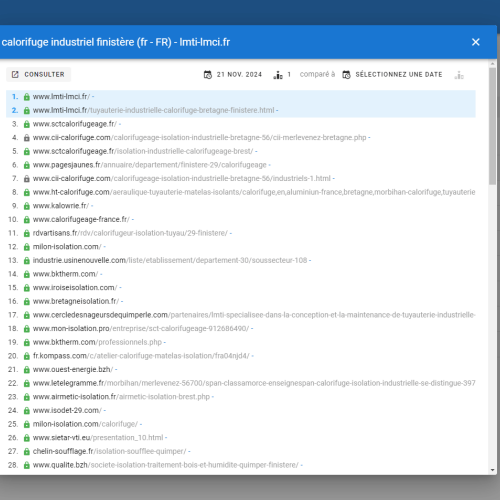
Task: Click the grey padlock icon on result 4
Action: 27,138
